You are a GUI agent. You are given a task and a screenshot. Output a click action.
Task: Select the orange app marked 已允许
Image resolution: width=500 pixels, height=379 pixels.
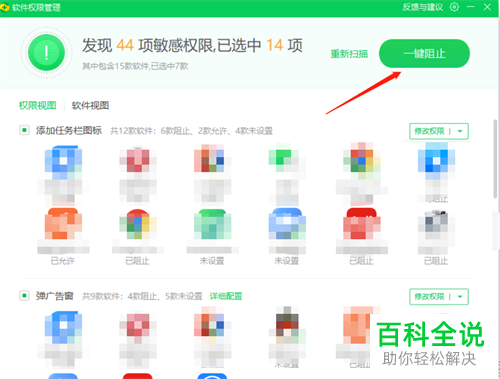[63, 224]
